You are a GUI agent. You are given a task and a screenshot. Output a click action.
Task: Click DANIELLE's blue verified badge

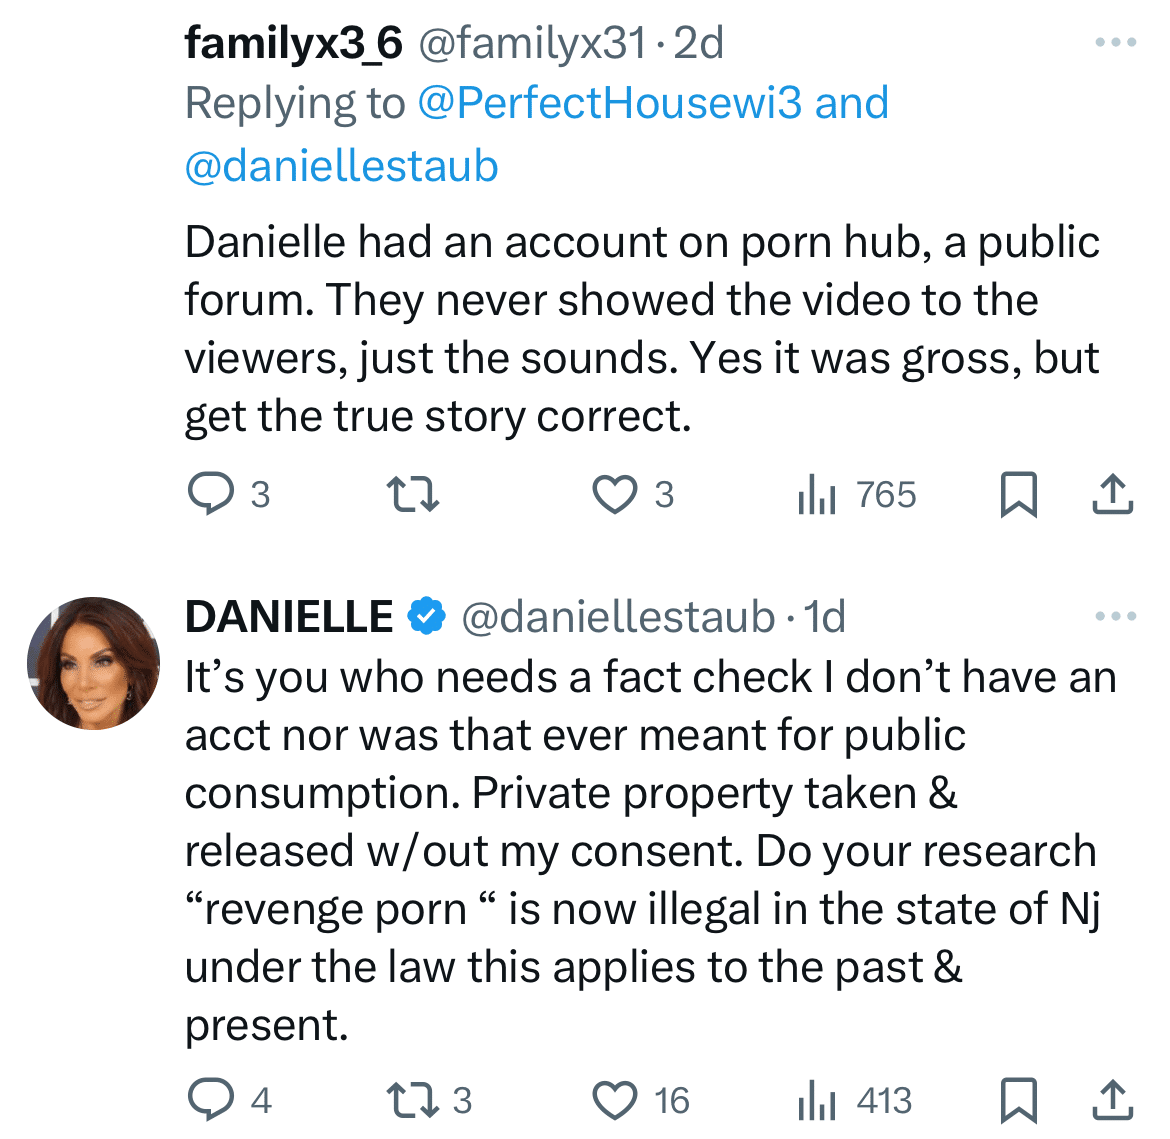coord(427,616)
